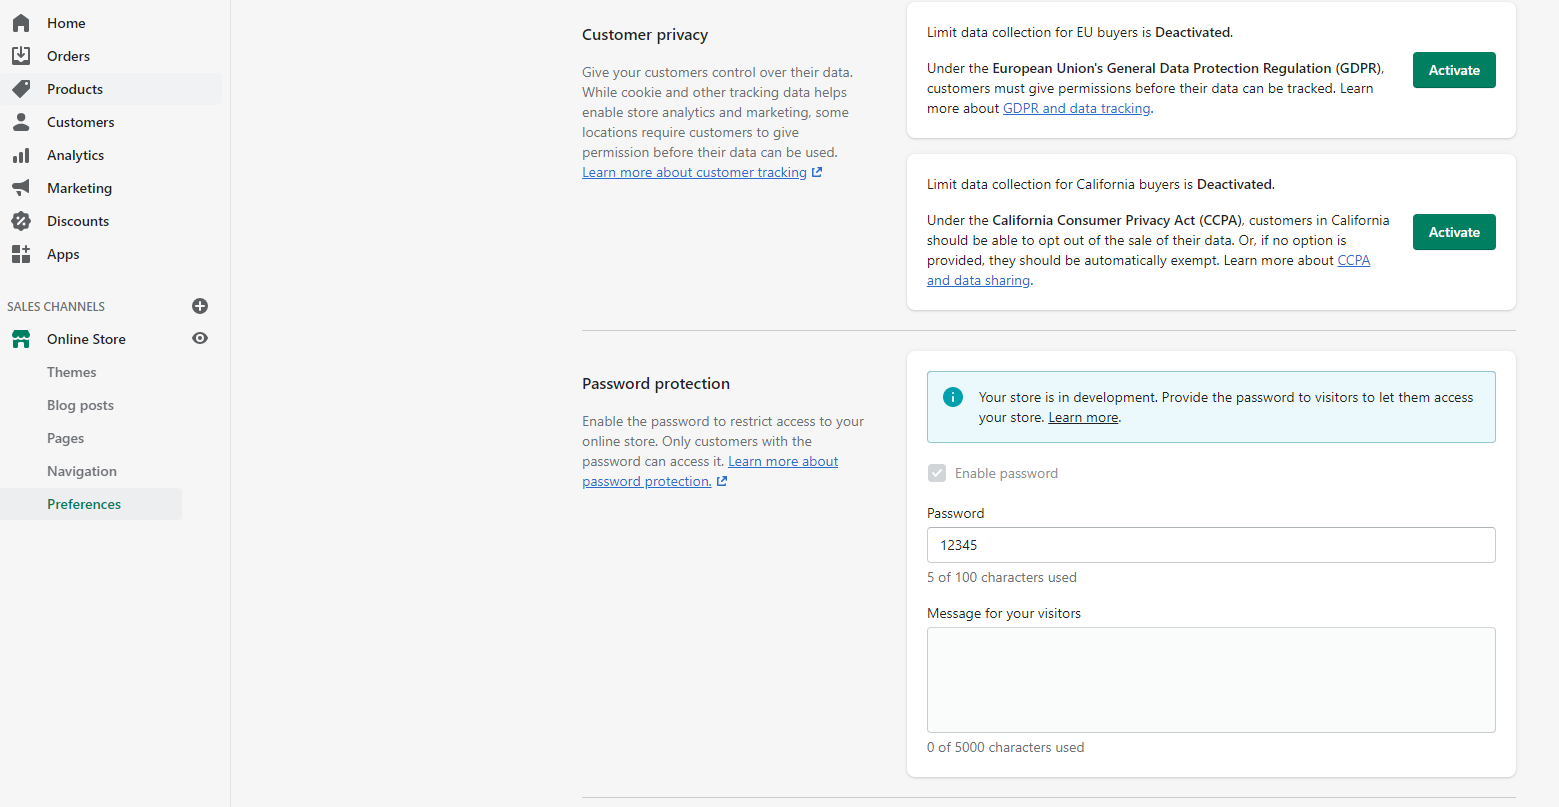
Task: Toggle Online Store visibility with the eye icon
Action: coord(200,338)
